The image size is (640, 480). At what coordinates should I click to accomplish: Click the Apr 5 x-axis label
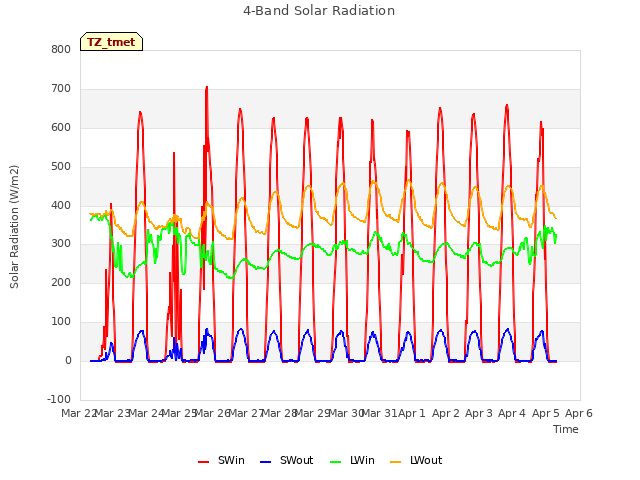pyautogui.click(x=546, y=413)
